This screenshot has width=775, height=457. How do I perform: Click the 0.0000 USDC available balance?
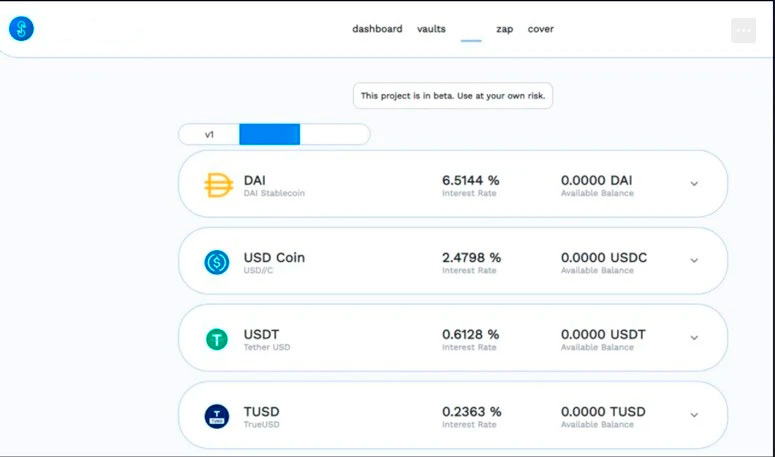pyautogui.click(x=604, y=257)
